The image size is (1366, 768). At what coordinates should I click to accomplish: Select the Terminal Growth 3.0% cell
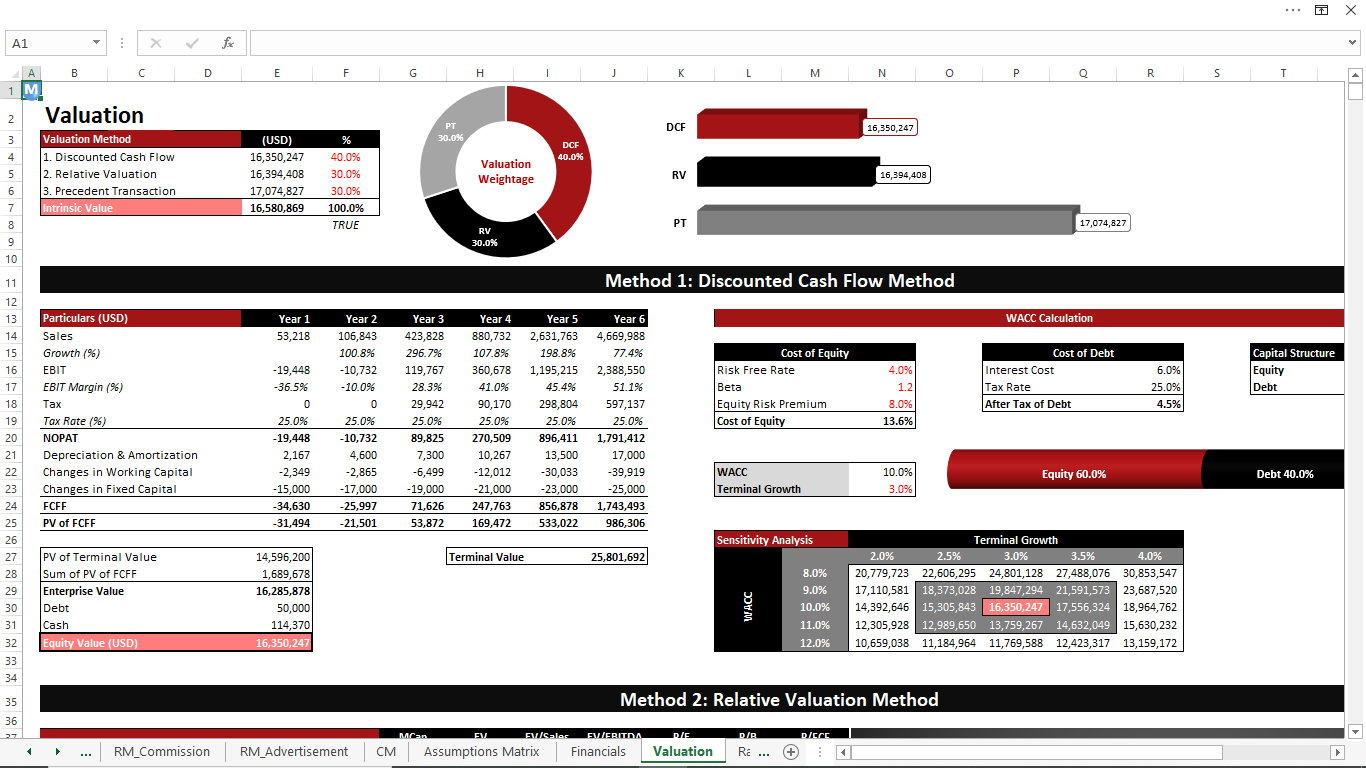[882, 489]
